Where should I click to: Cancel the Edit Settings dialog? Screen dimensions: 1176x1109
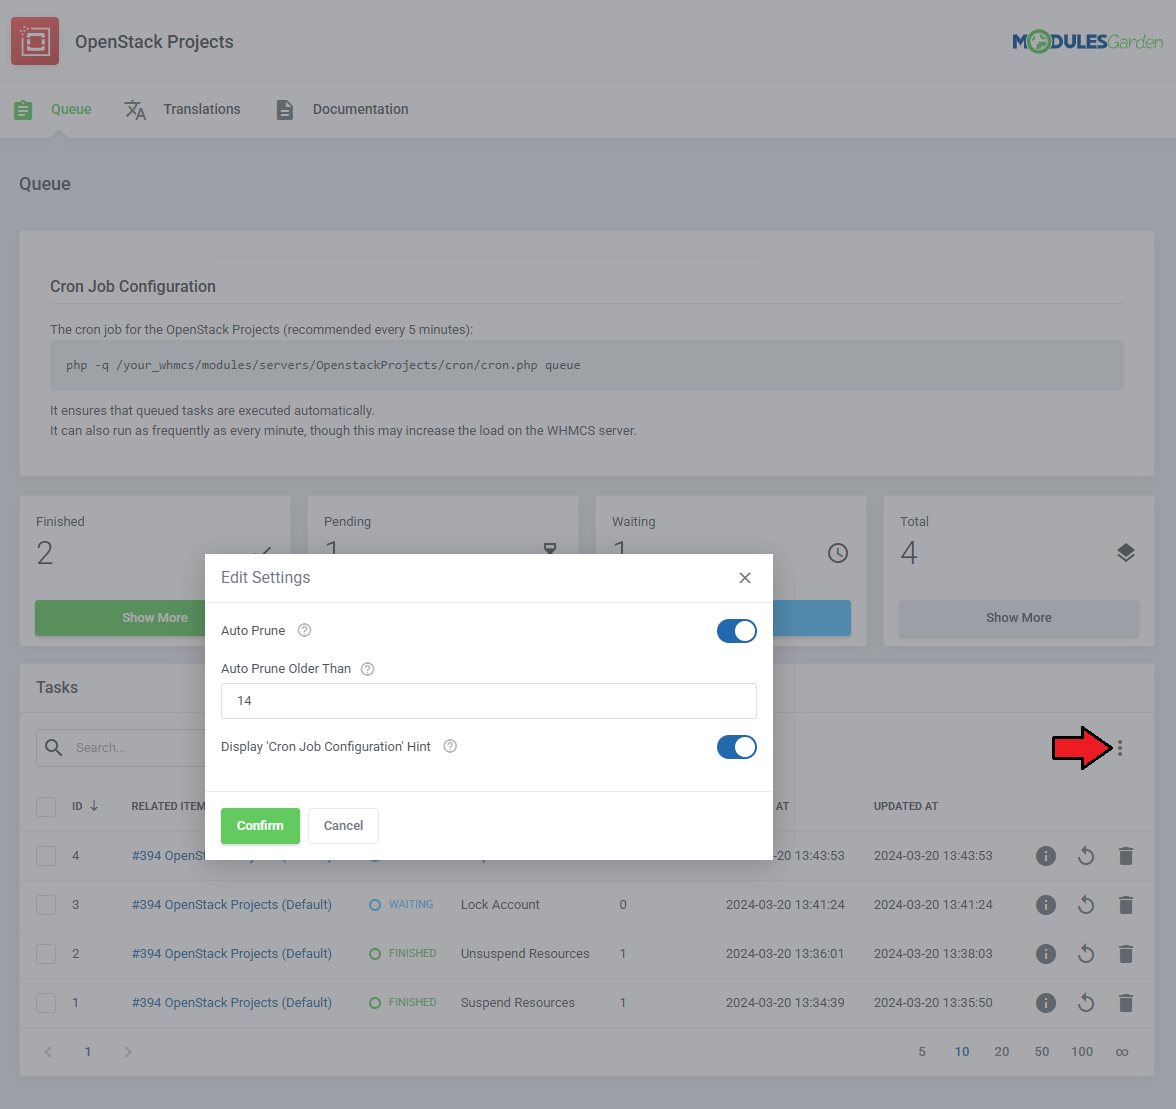[x=344, y=826]
